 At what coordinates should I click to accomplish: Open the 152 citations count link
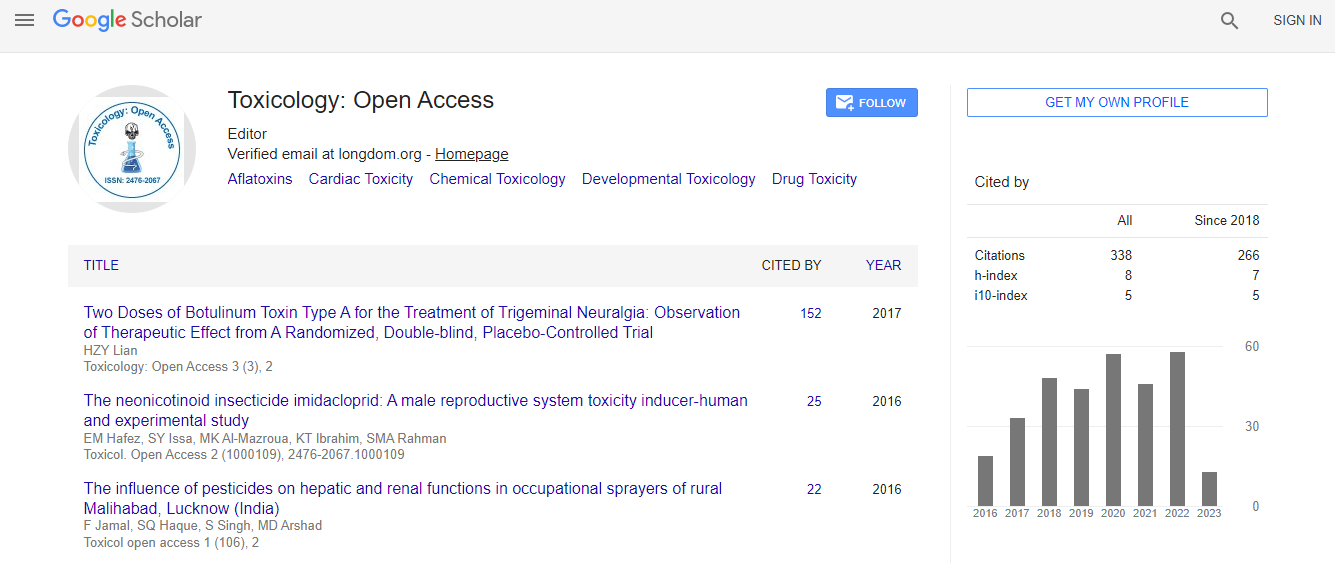click(810, 313)
